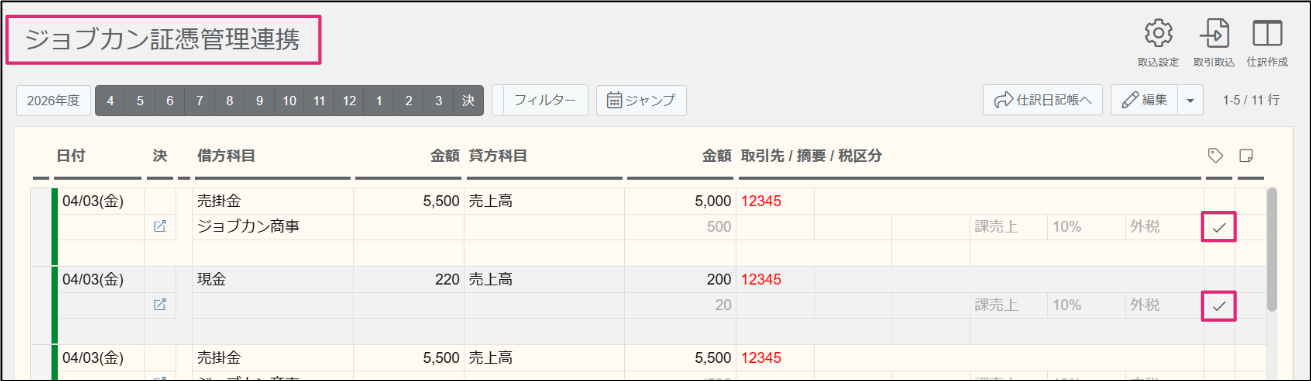This screenshot has width=1311, height=381.
Task: Open the 仕訳作成 split-panel icon
Action: pos(1267,33)
